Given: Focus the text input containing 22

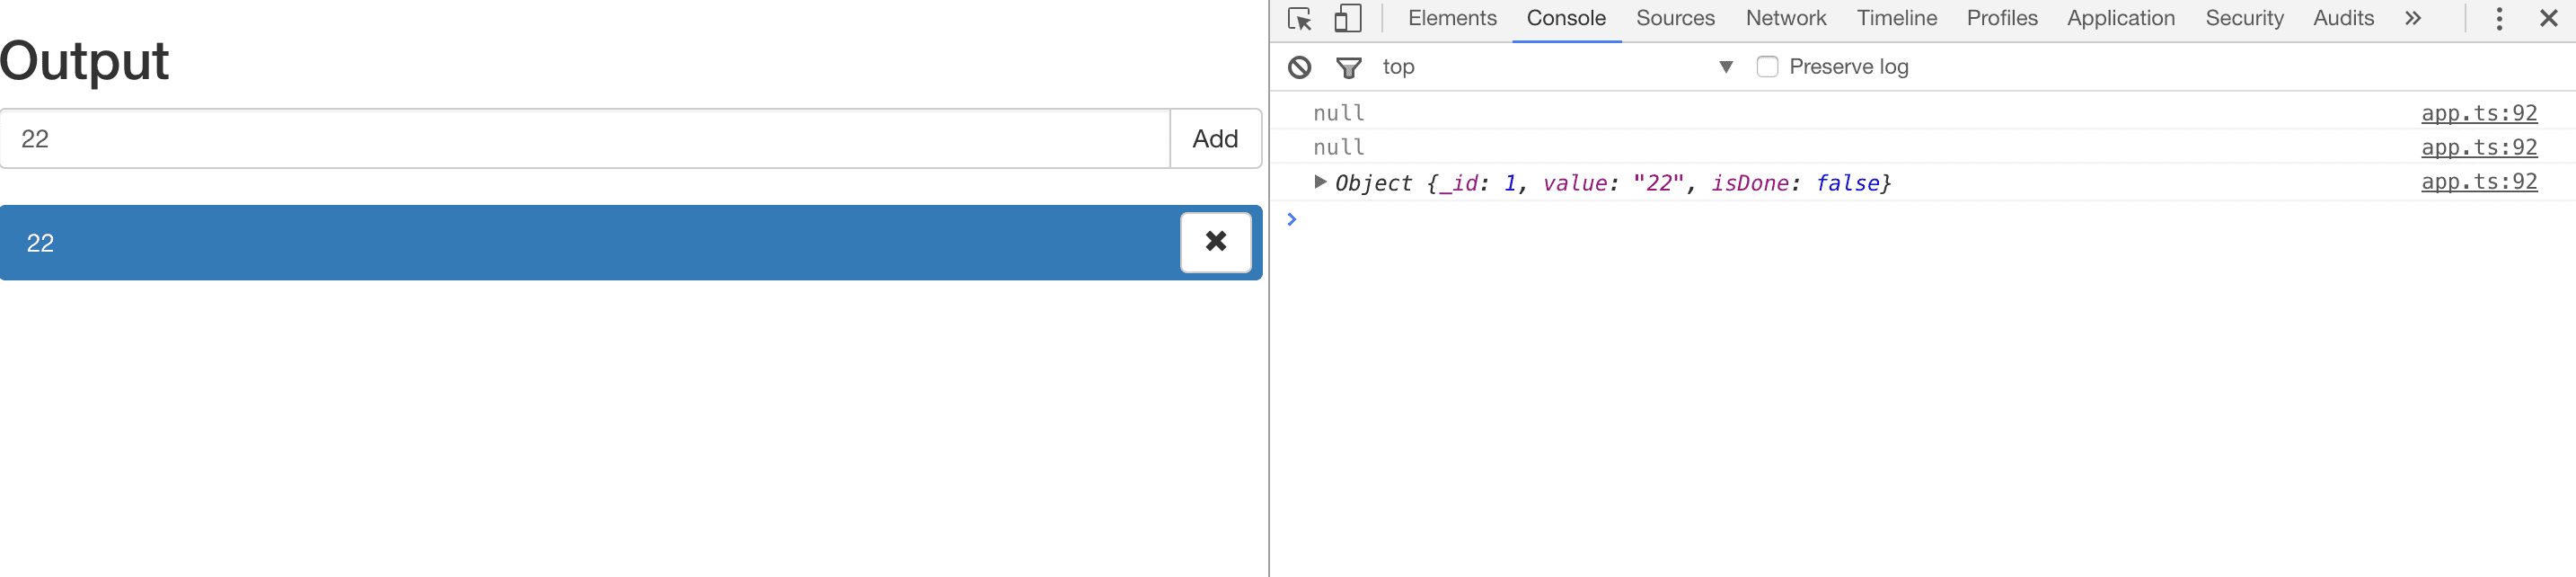Looking at the screenshot, I should pos(585,139).
